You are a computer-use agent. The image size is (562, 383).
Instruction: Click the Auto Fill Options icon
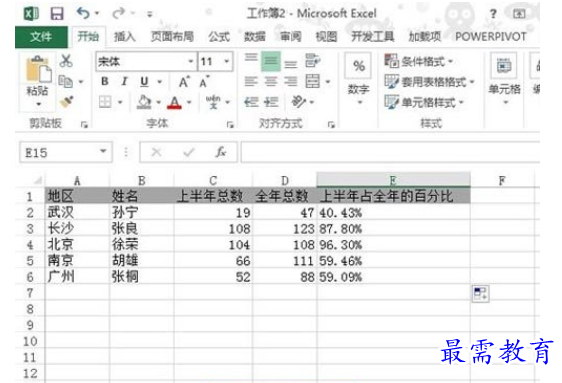pos(480,293)
